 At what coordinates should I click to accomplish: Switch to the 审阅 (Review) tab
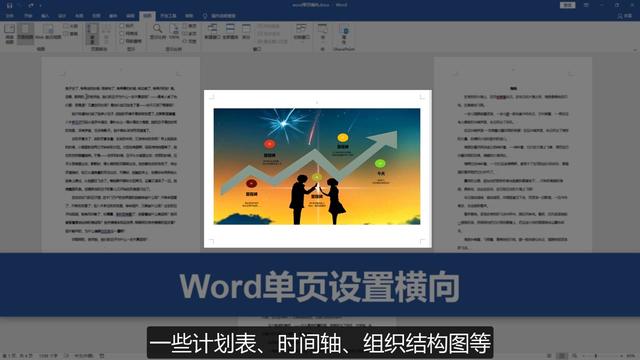[x=130, y=16]
